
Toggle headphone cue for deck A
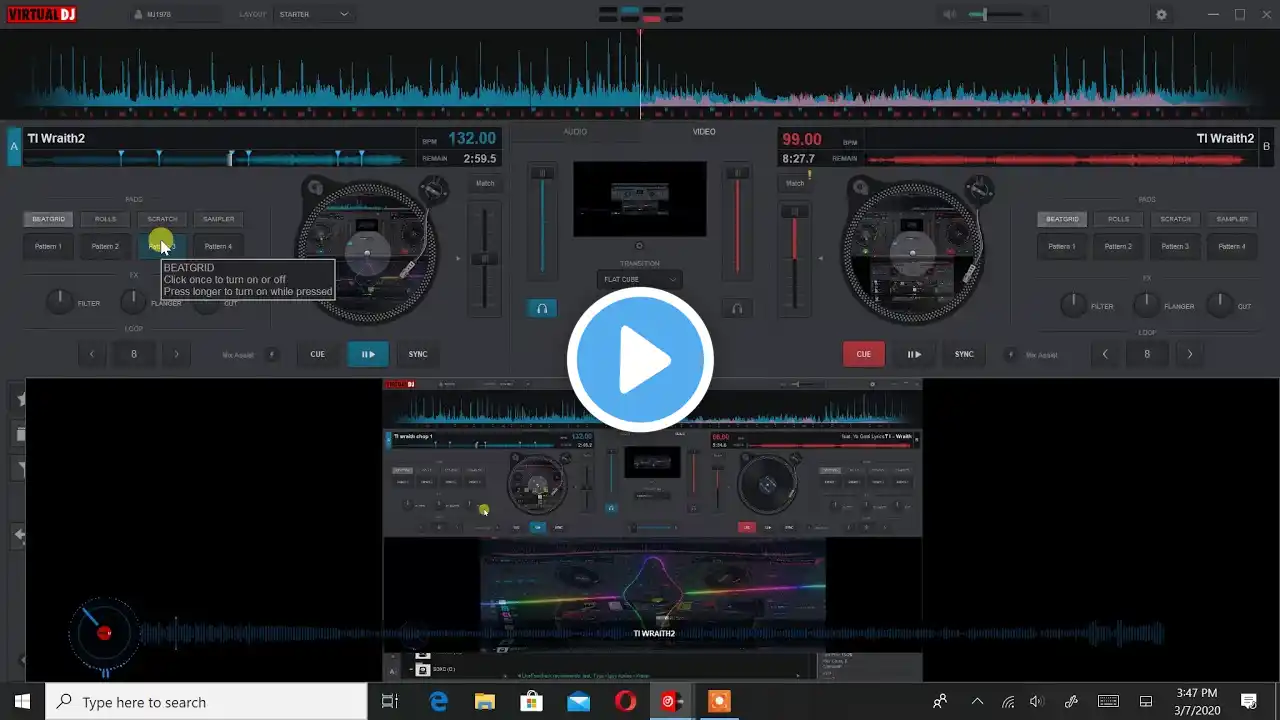[542, 309]
